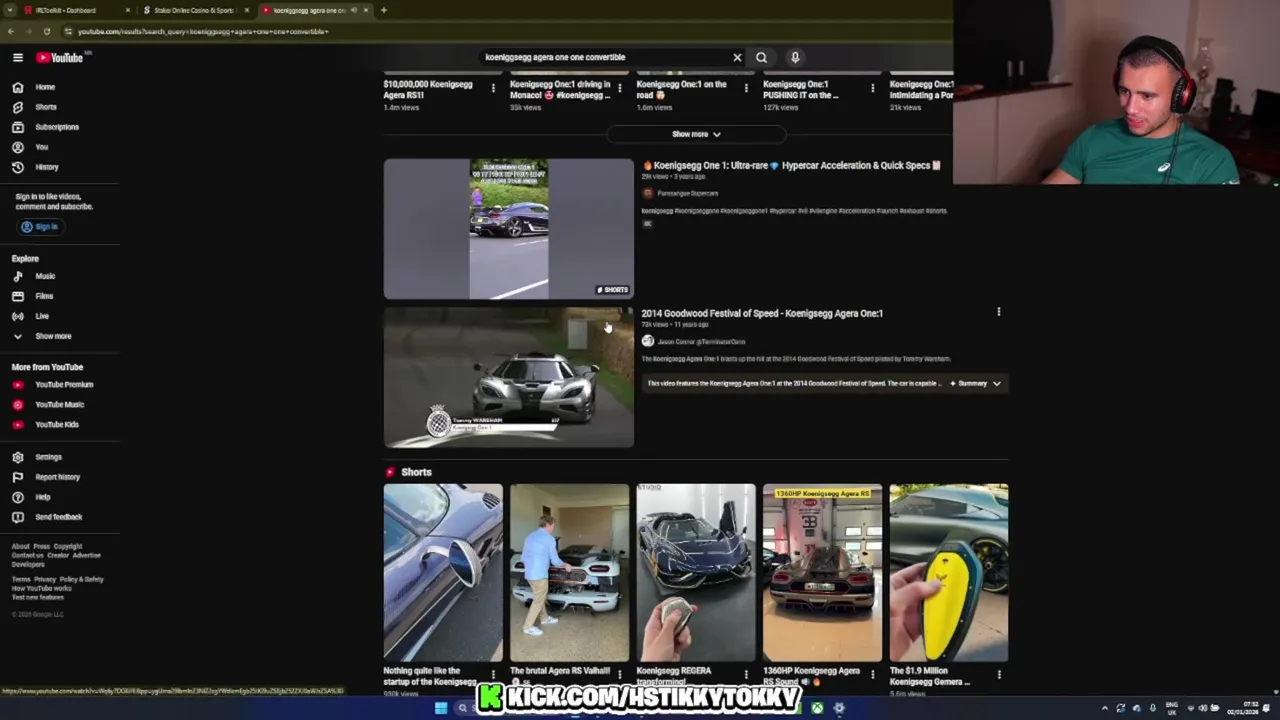Open options for 1360HP Agera RS short
Screen dimensions: 1280x720
click(872, 675)
